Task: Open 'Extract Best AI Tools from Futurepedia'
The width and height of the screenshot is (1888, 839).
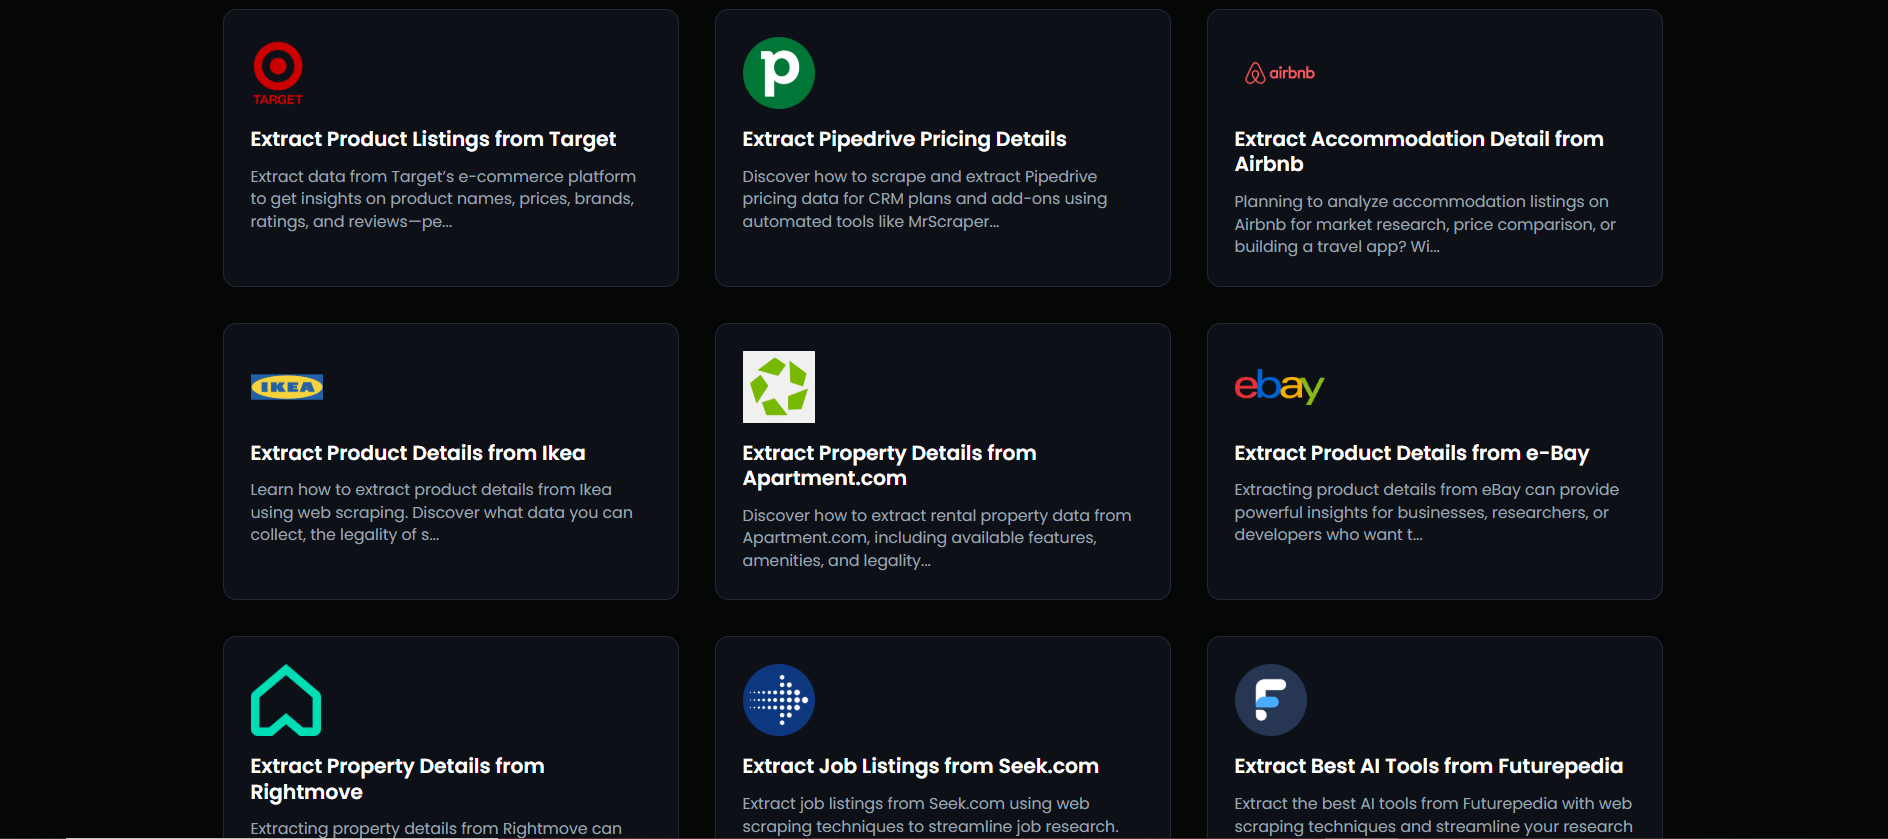Action: 1429,766
